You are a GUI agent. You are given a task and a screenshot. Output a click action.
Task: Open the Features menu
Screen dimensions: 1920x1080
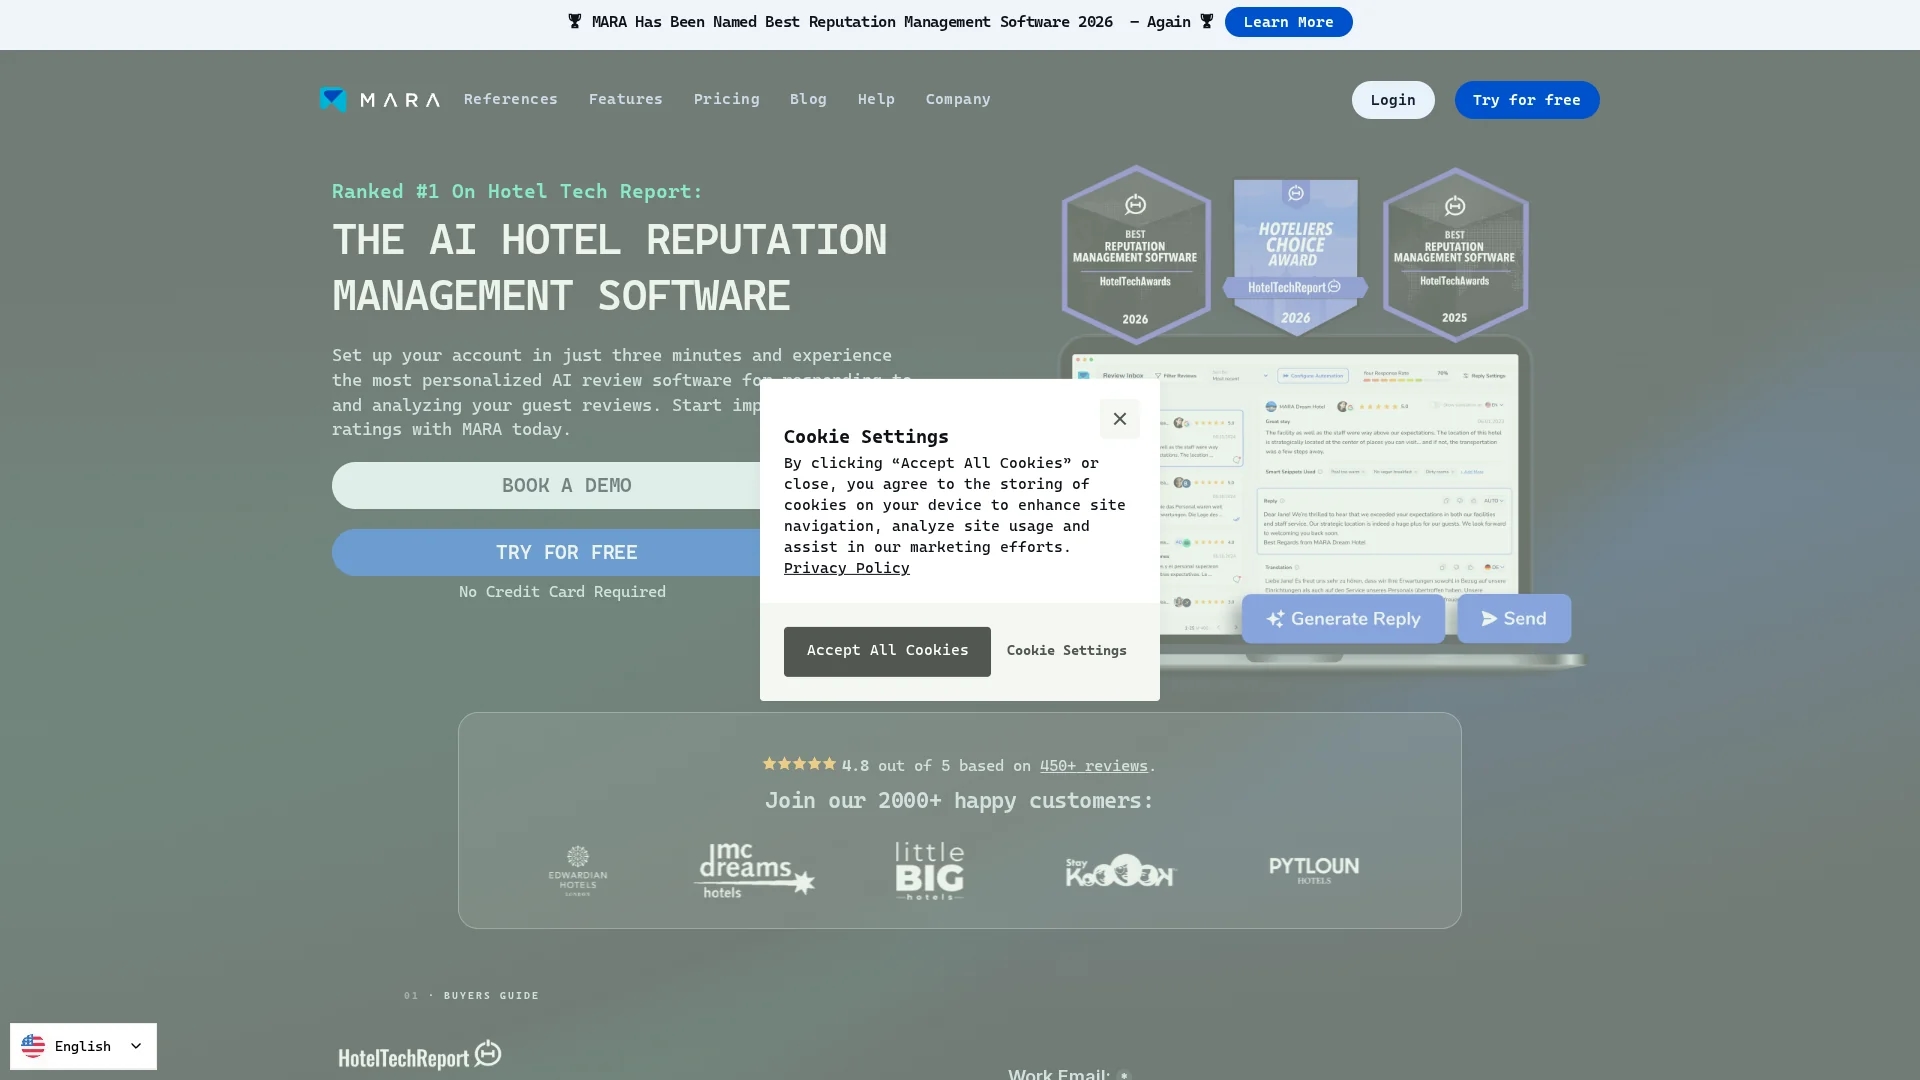pyautogui.click(x=625, y=99)
